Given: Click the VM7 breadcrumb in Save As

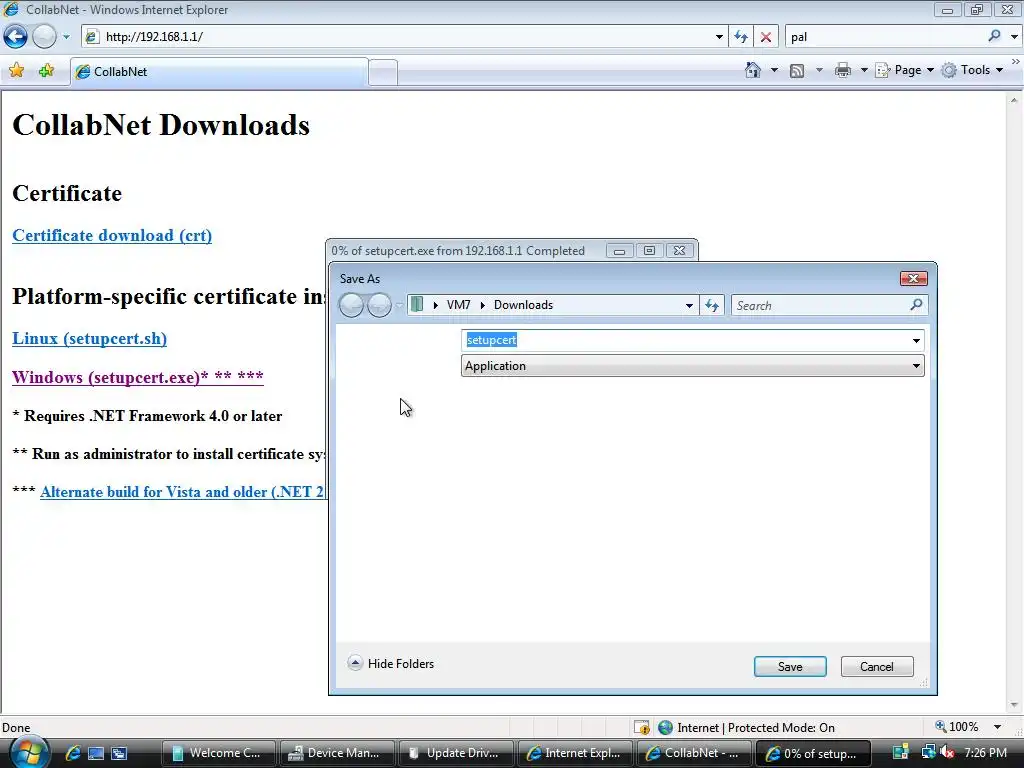Looking at the screenshot, I should pyautogui.click(x=458, y=305).
